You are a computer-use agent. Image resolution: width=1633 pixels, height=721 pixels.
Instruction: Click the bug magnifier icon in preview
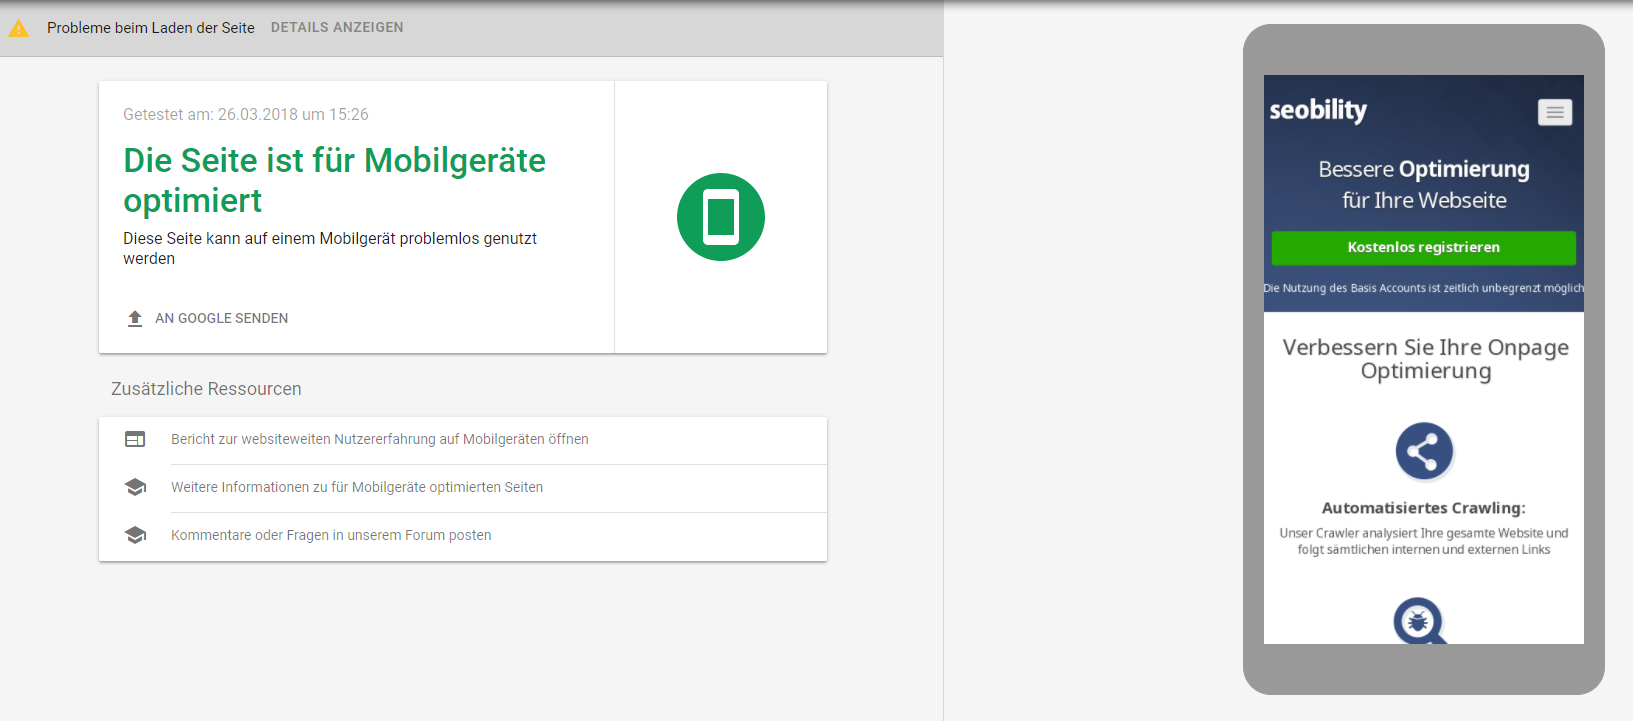(x=1420, y=621)
